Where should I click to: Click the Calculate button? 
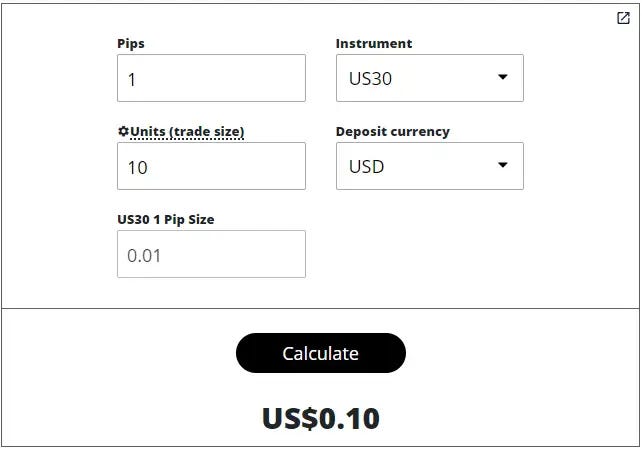click(x=321, y=353)
